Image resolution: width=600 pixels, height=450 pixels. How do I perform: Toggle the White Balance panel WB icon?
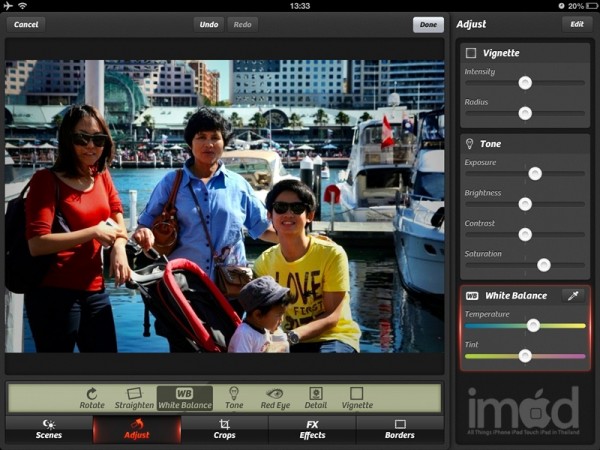tap(472, 296)
